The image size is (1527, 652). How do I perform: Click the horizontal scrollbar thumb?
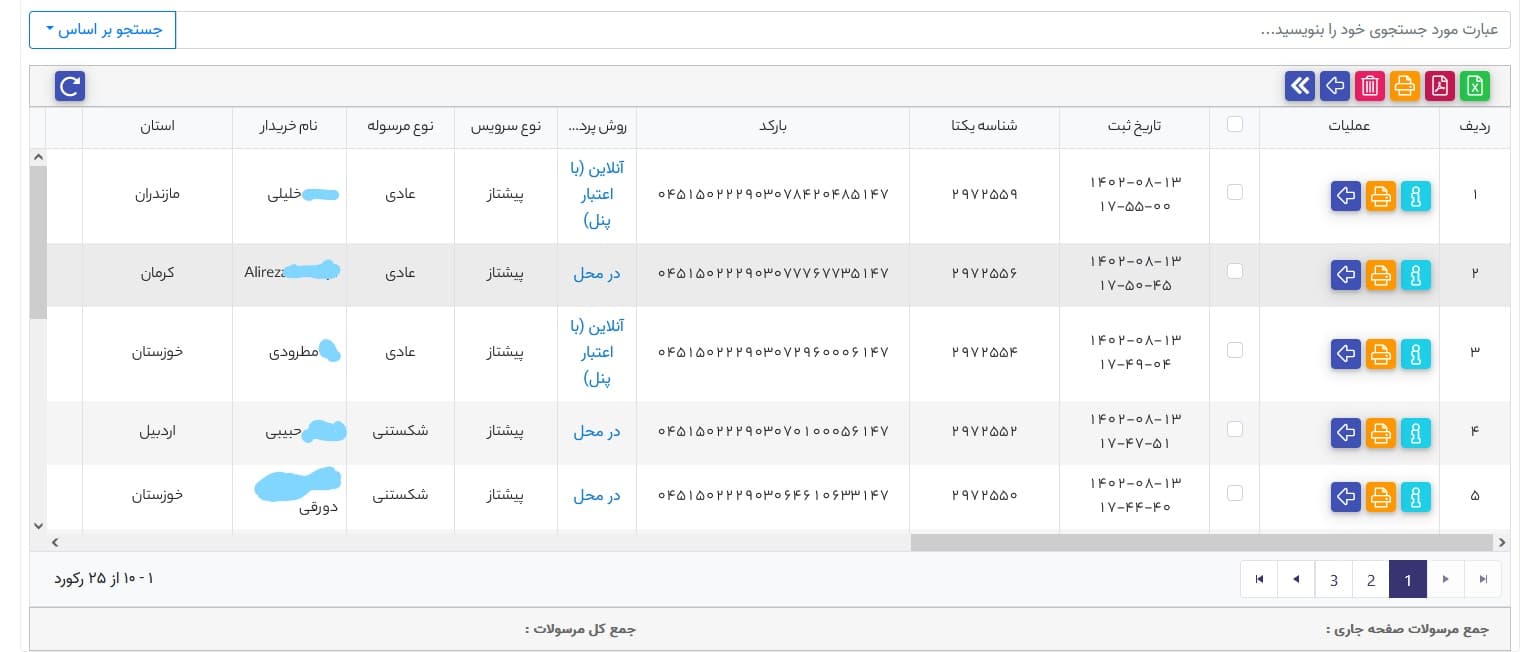[x=1201, y=542]
